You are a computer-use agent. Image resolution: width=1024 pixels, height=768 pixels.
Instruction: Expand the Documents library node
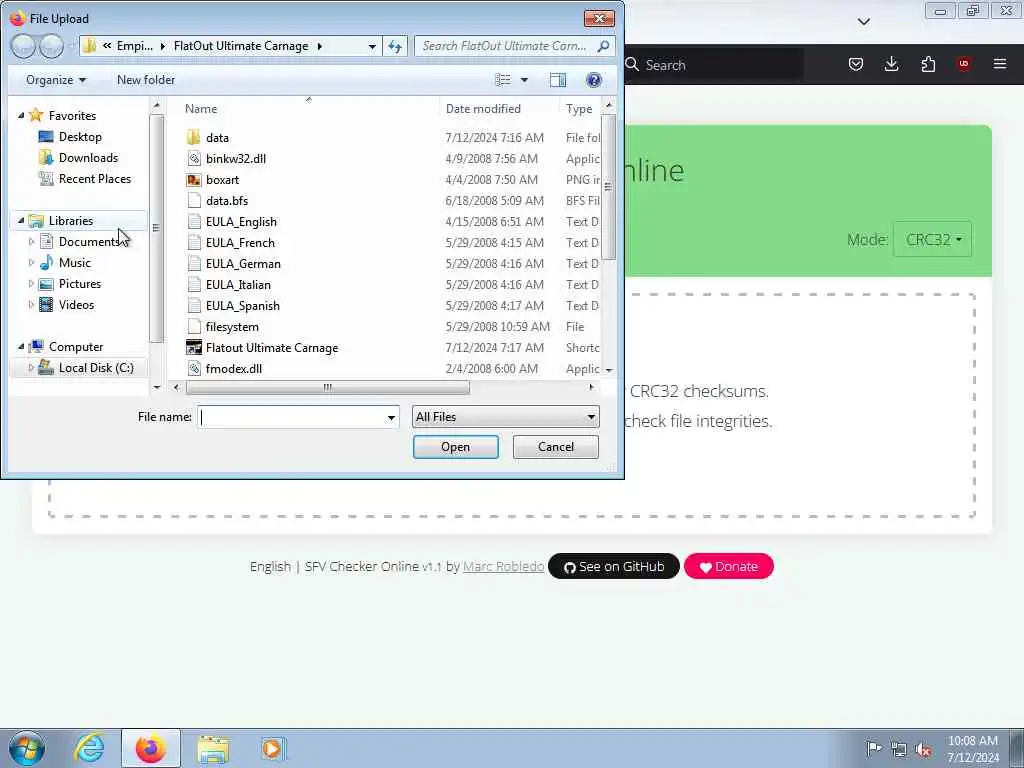(31, 242)
